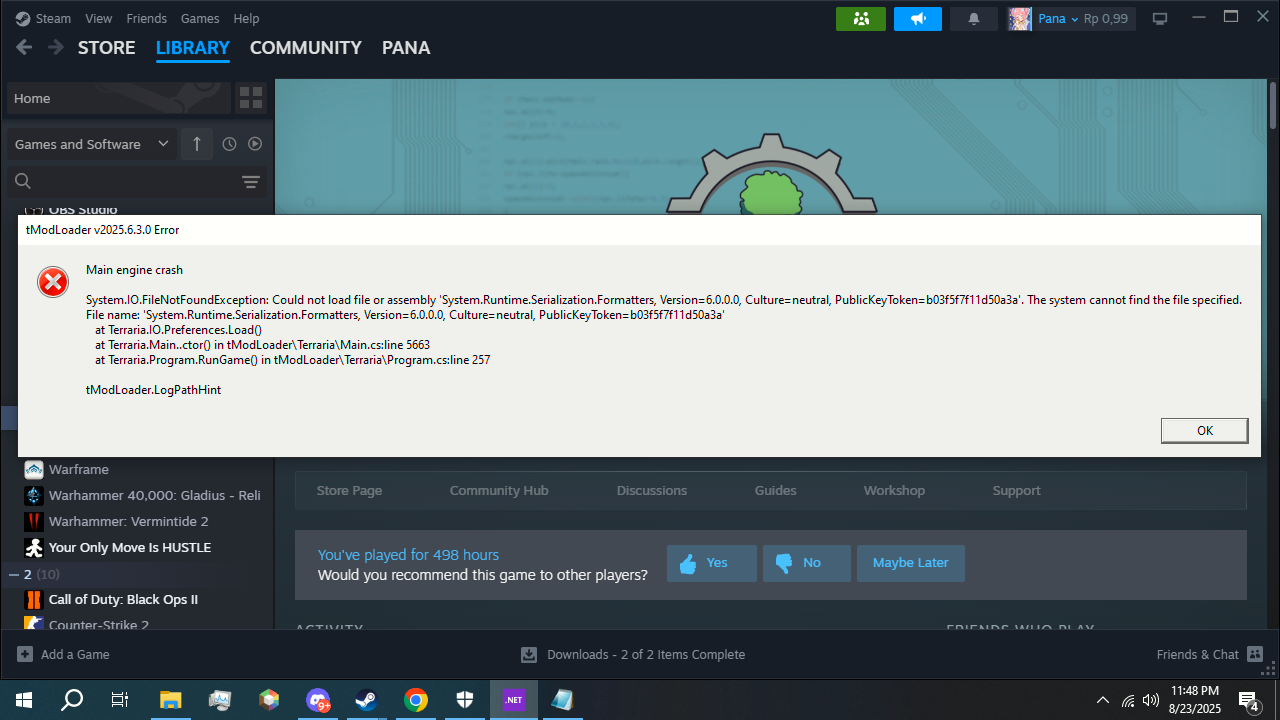Go forward with the right arrow
The image size is (1280, 720).
56,47
